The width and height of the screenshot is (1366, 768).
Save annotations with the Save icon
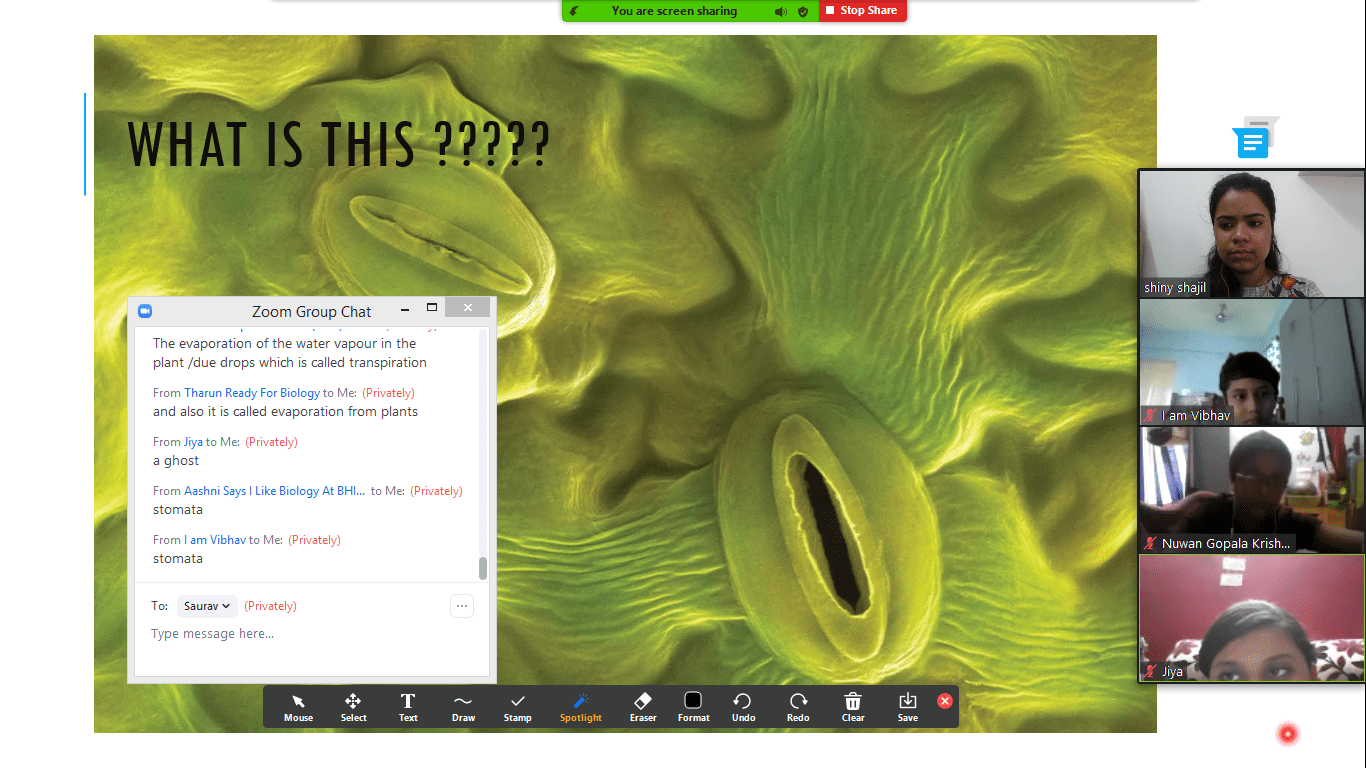(907, 706)
